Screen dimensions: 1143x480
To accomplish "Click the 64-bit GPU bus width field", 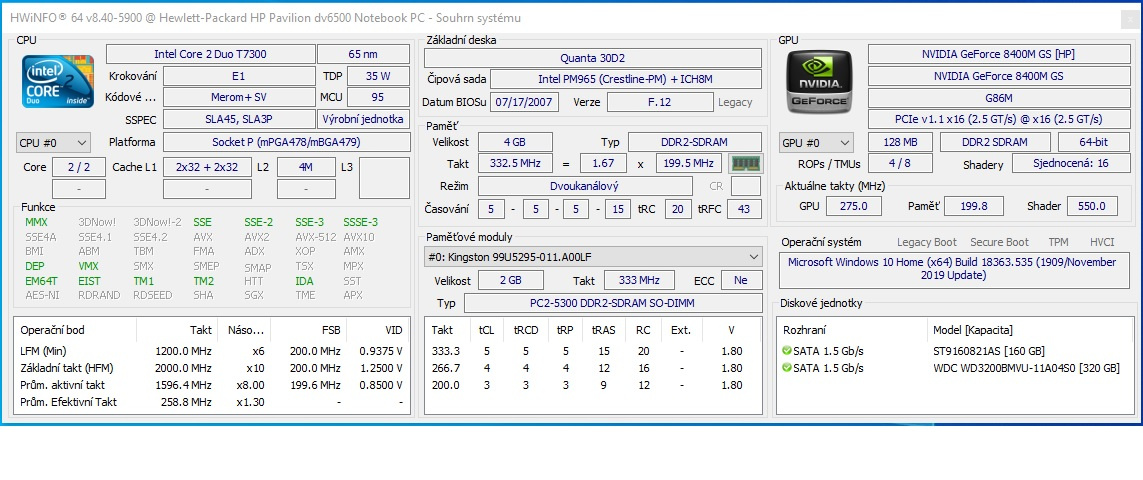I will (x=1093, y=142).
